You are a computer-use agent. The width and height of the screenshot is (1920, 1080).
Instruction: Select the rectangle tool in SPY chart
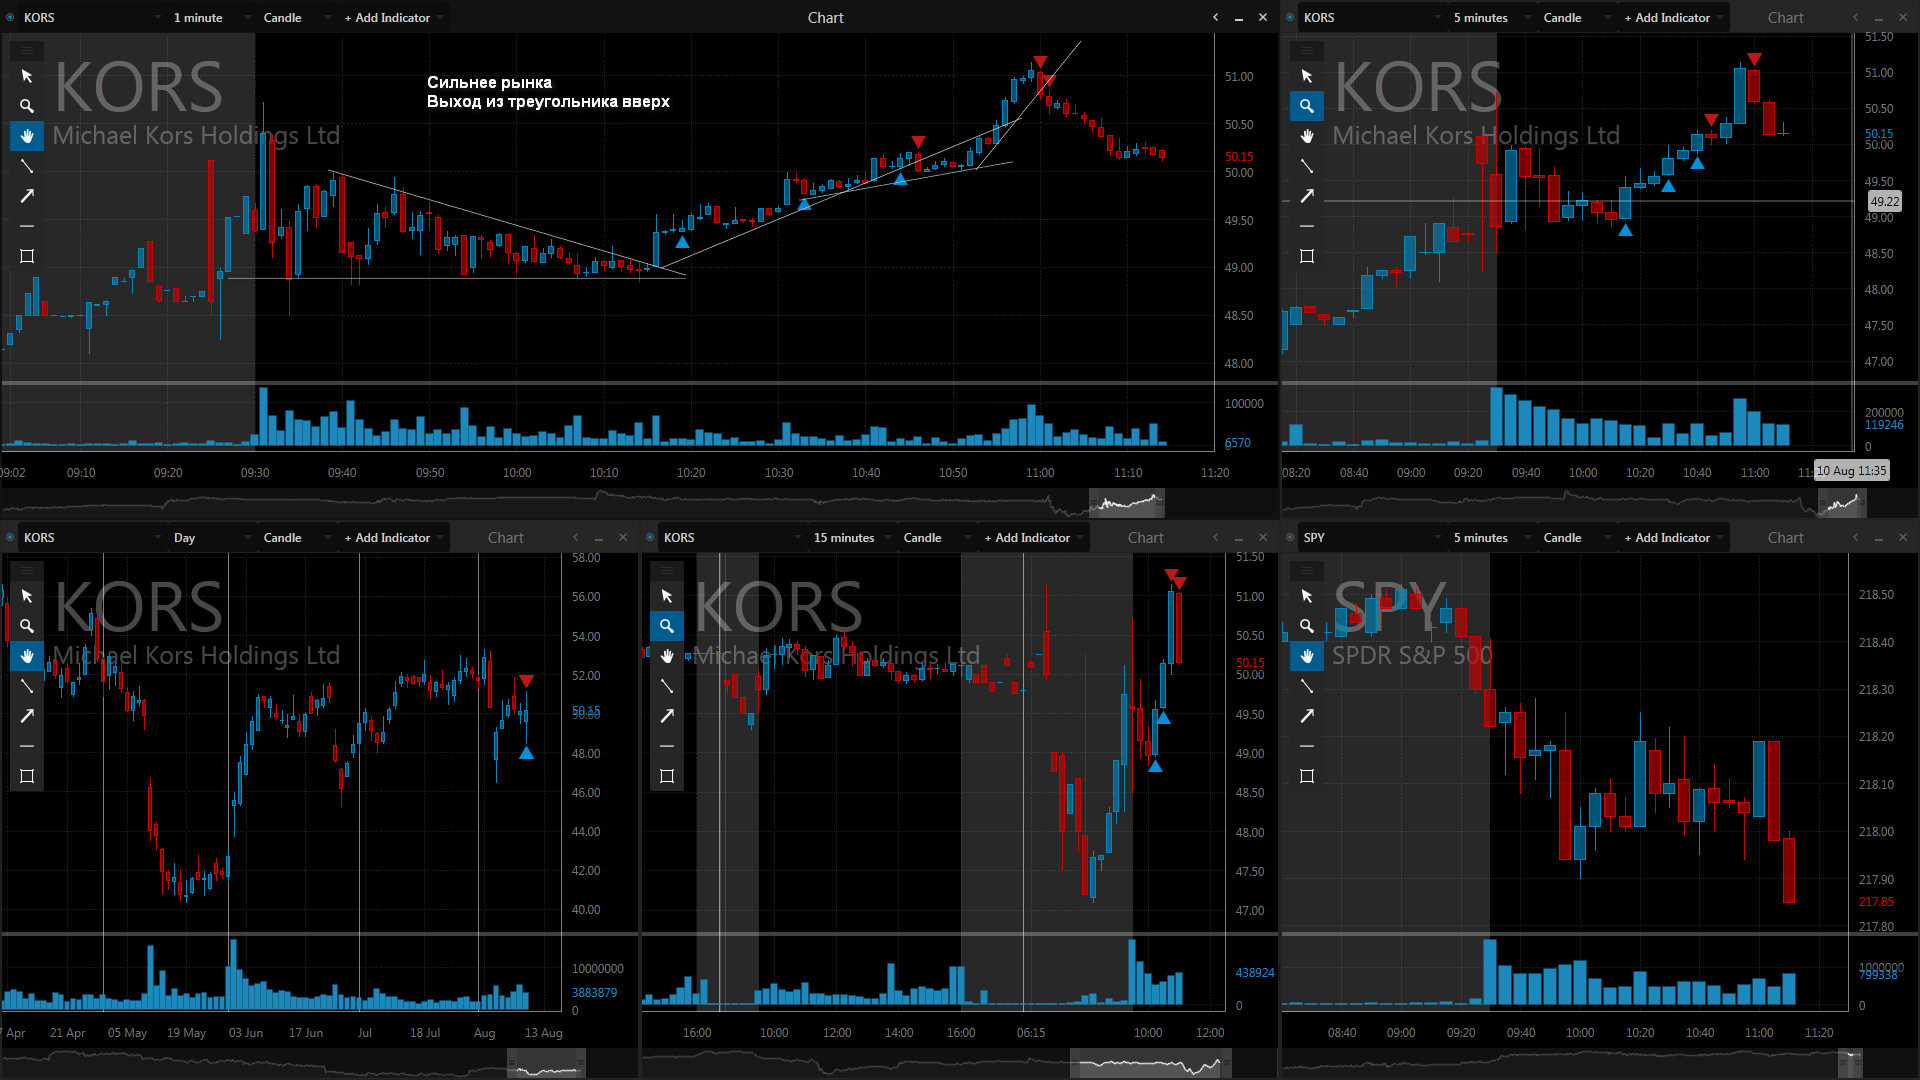(x=1307, y=776)
